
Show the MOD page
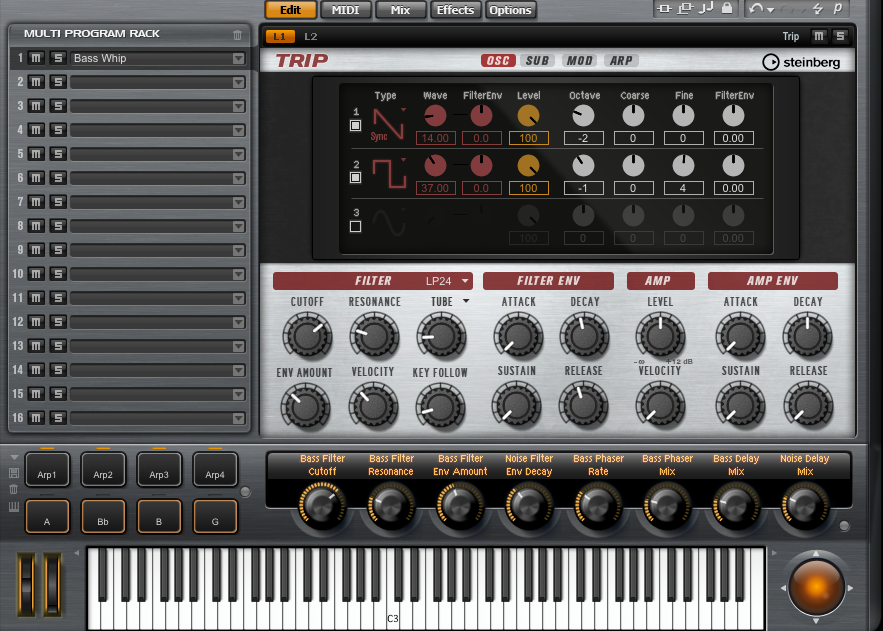tap(579, 60)
